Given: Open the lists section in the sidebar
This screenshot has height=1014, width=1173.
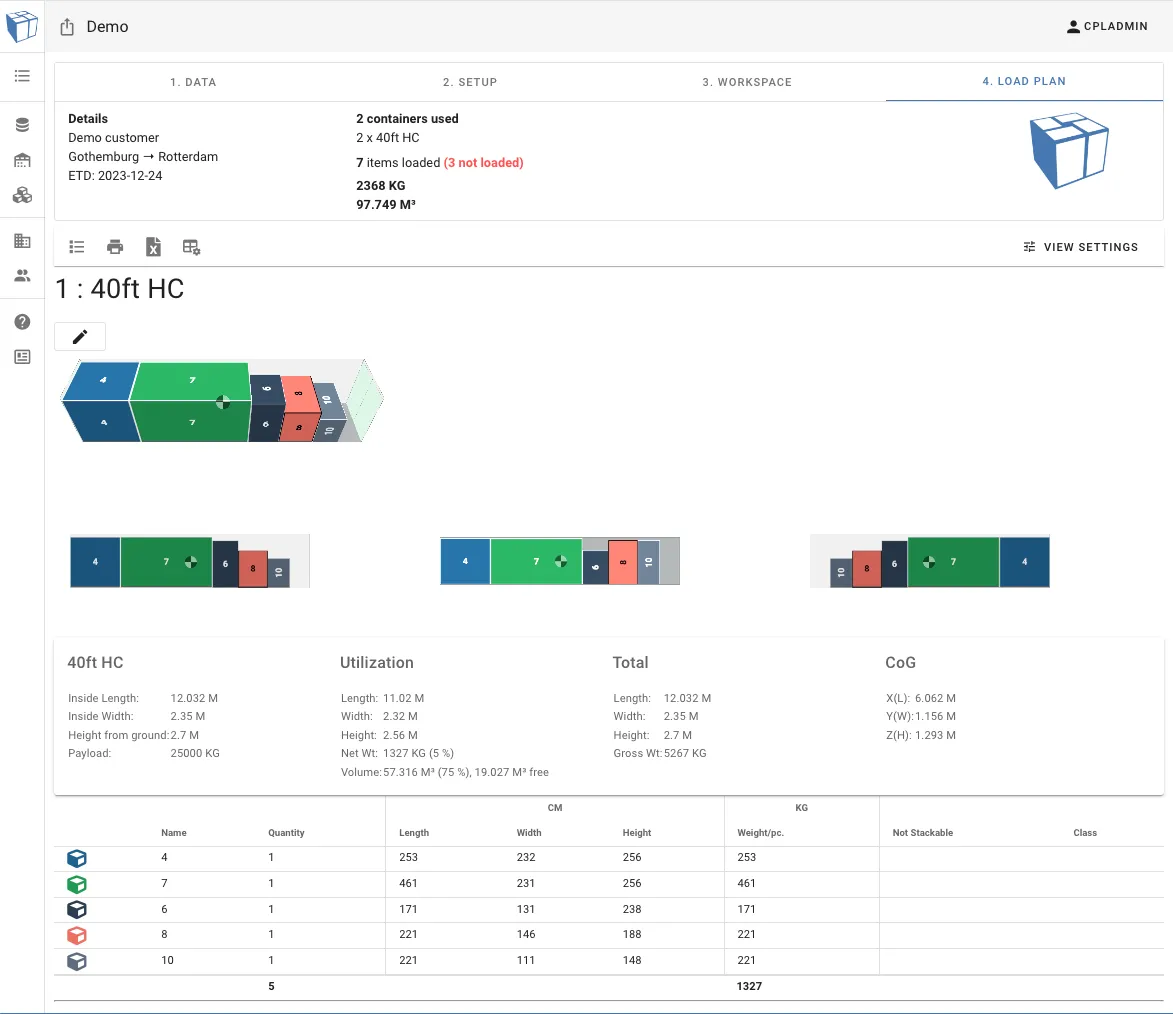Looking at the screenshot, I should (22, 75).
